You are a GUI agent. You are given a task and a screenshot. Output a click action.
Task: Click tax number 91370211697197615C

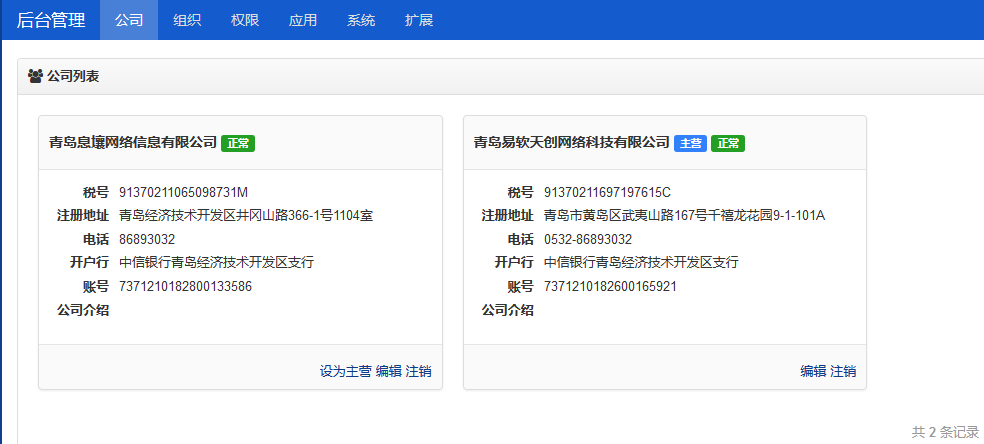(607, 193)
